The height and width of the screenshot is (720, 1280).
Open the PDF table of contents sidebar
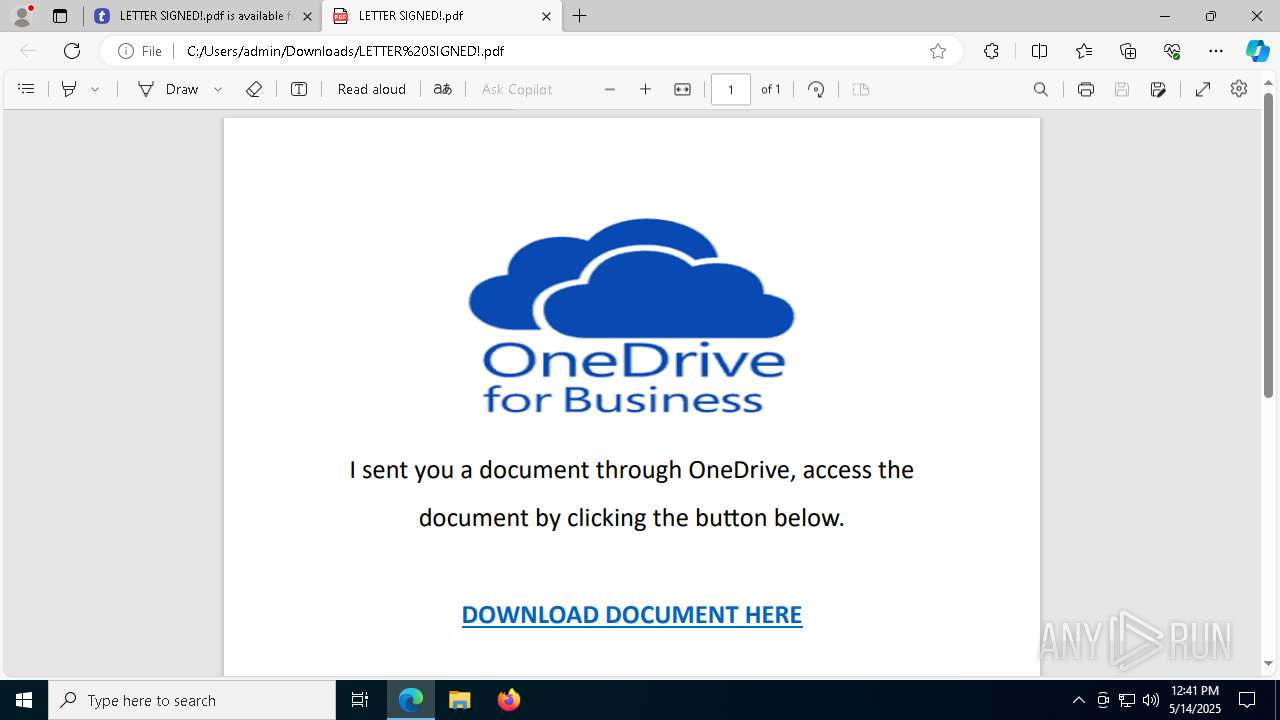pos(27,89)
